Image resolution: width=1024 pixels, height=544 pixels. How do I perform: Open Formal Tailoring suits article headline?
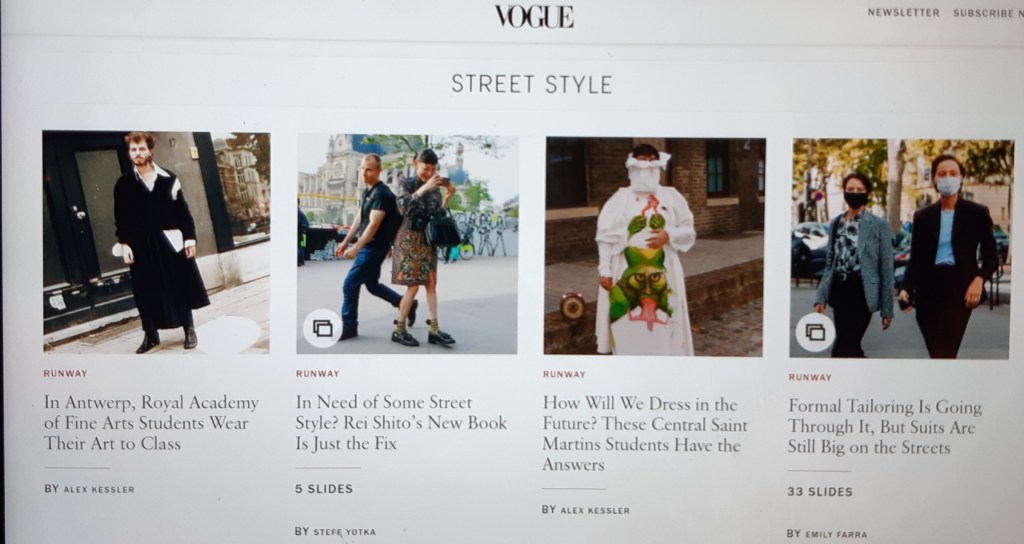pyautogui.click(x=884, y=427)
